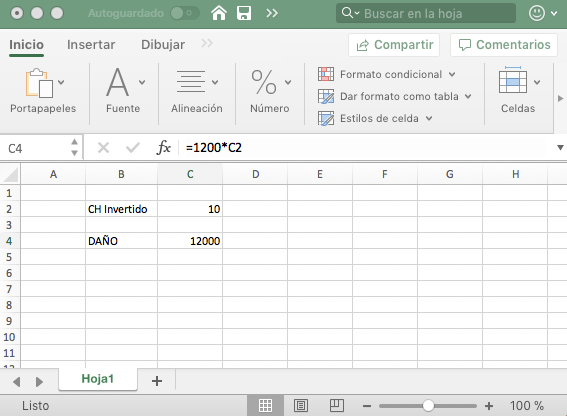Viewport: 567px width, 416px height.
Task: Select cell containing CH Invertido
Action: coord(122,209)
